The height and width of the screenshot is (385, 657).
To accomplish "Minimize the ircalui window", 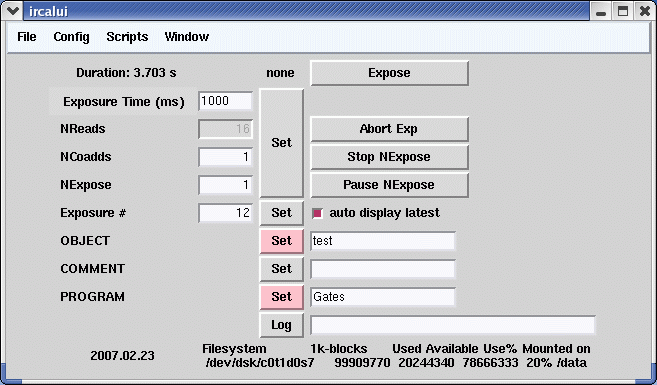I will tap(601, 11).
